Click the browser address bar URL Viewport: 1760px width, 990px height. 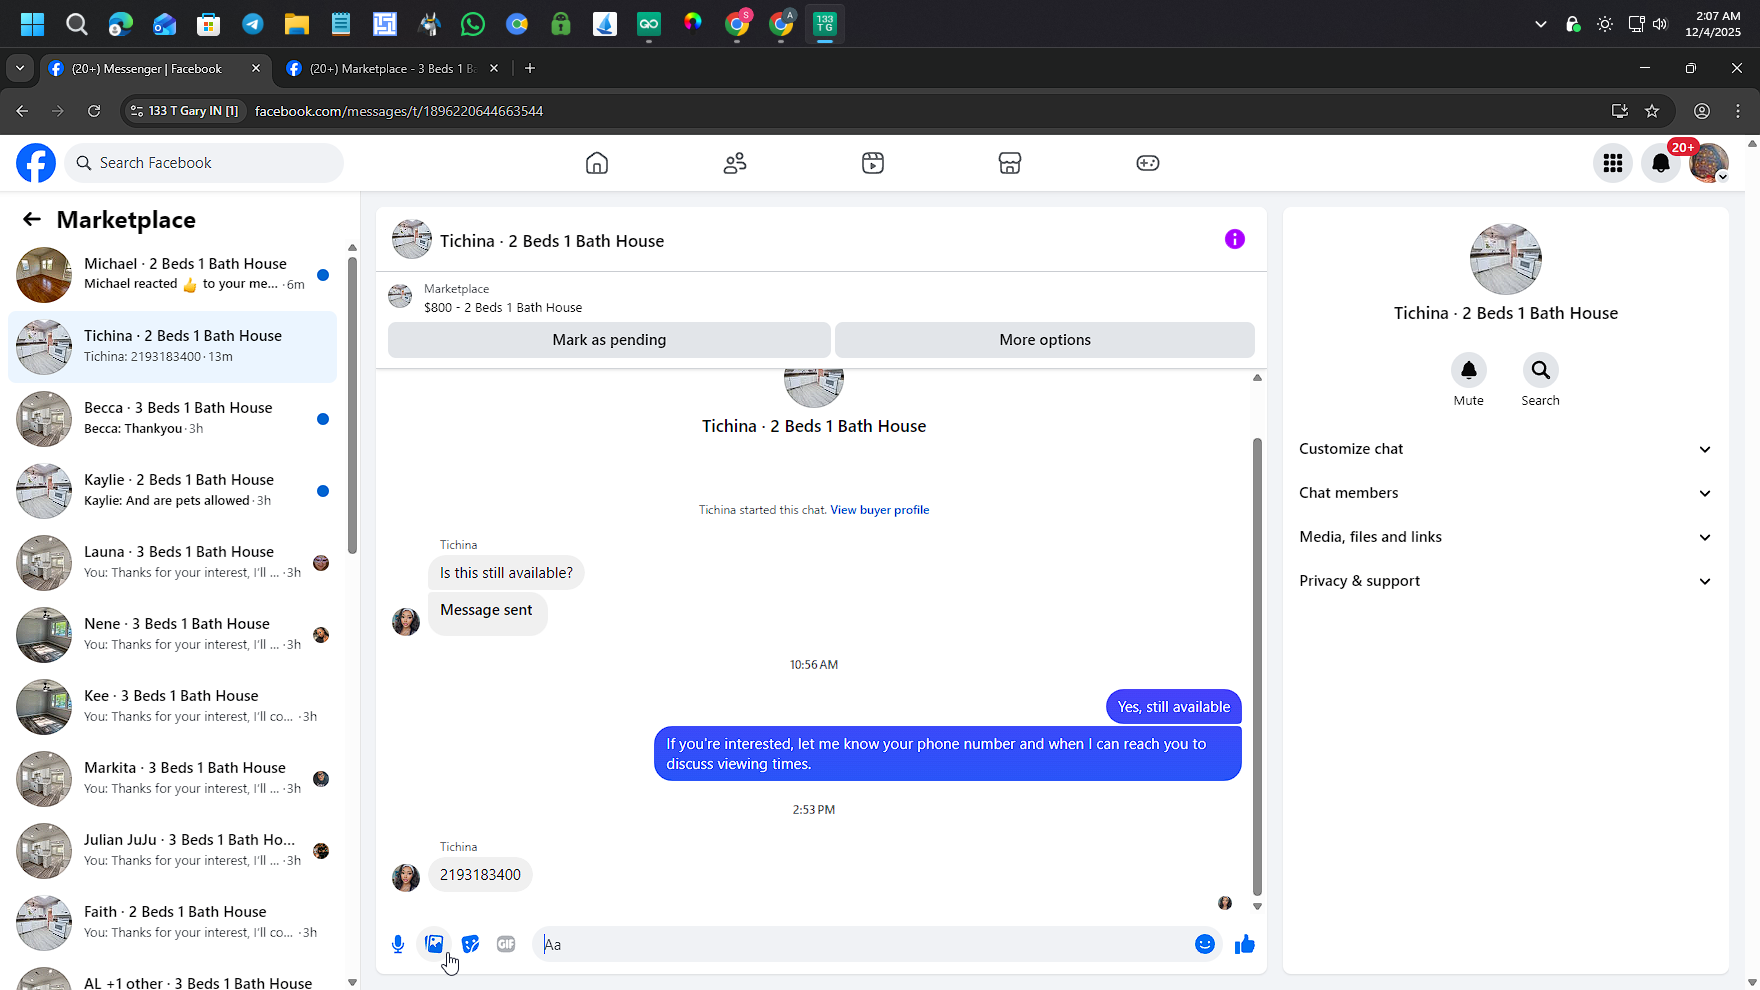point(399,111)
